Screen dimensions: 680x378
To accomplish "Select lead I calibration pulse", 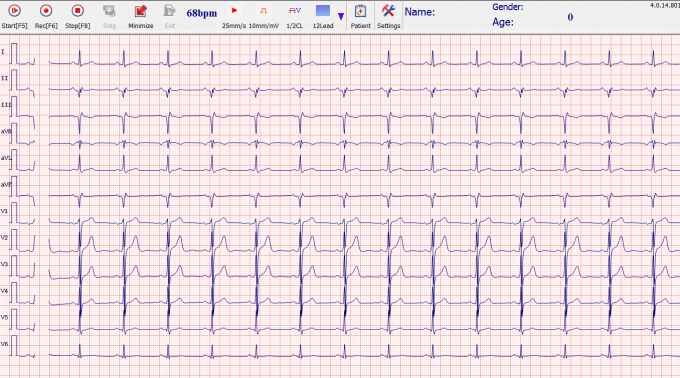I will pos(14,54).
